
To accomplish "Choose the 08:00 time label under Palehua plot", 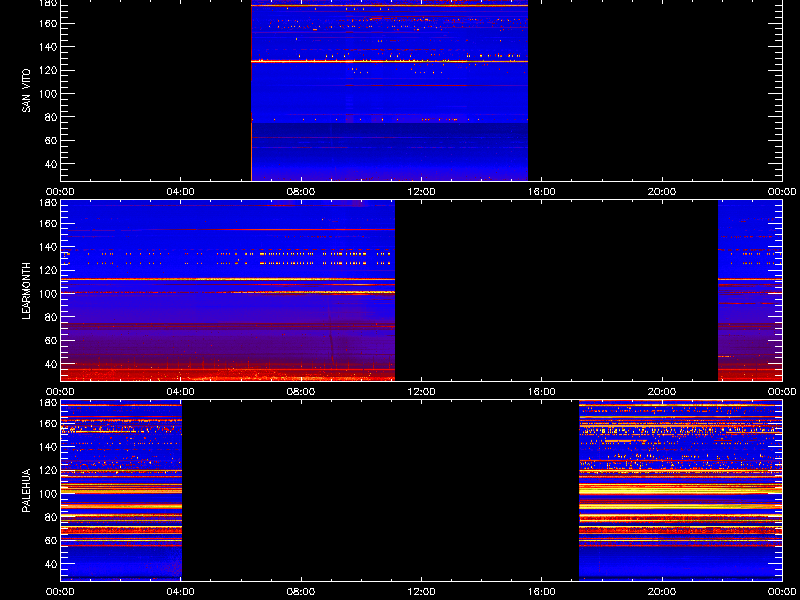I will (301, 592).
